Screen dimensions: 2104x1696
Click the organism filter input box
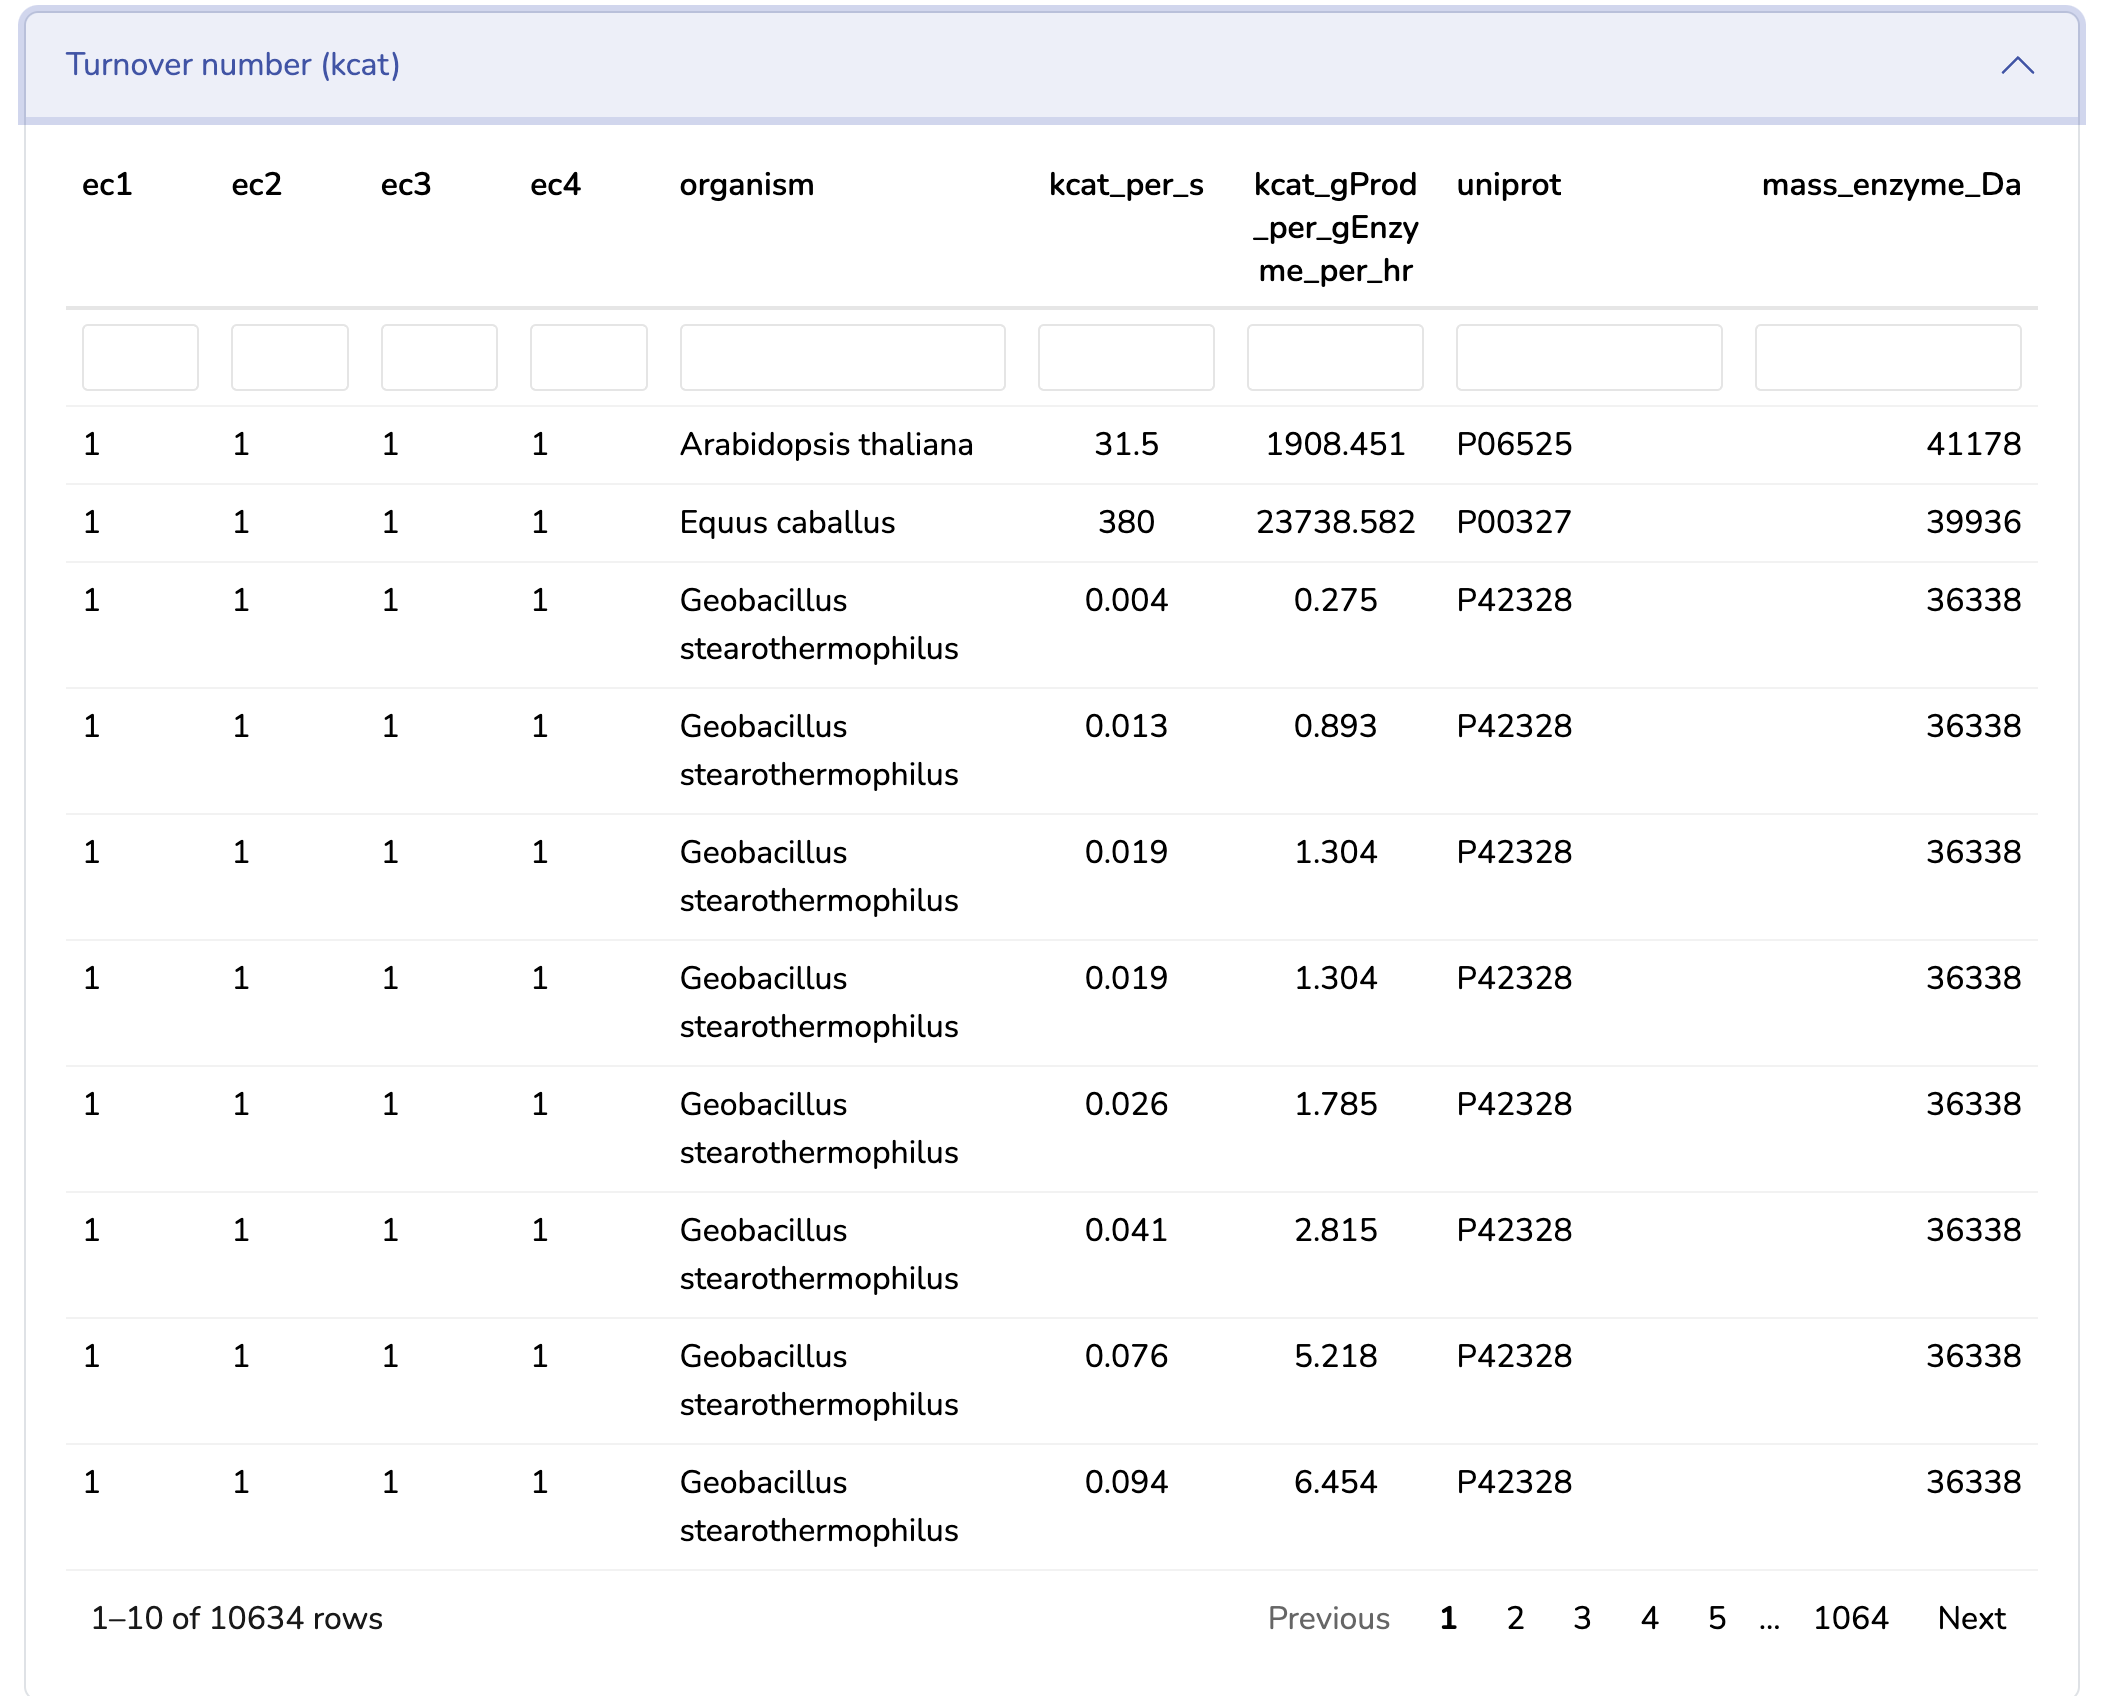pyautogui.click(x=842, y=357)
